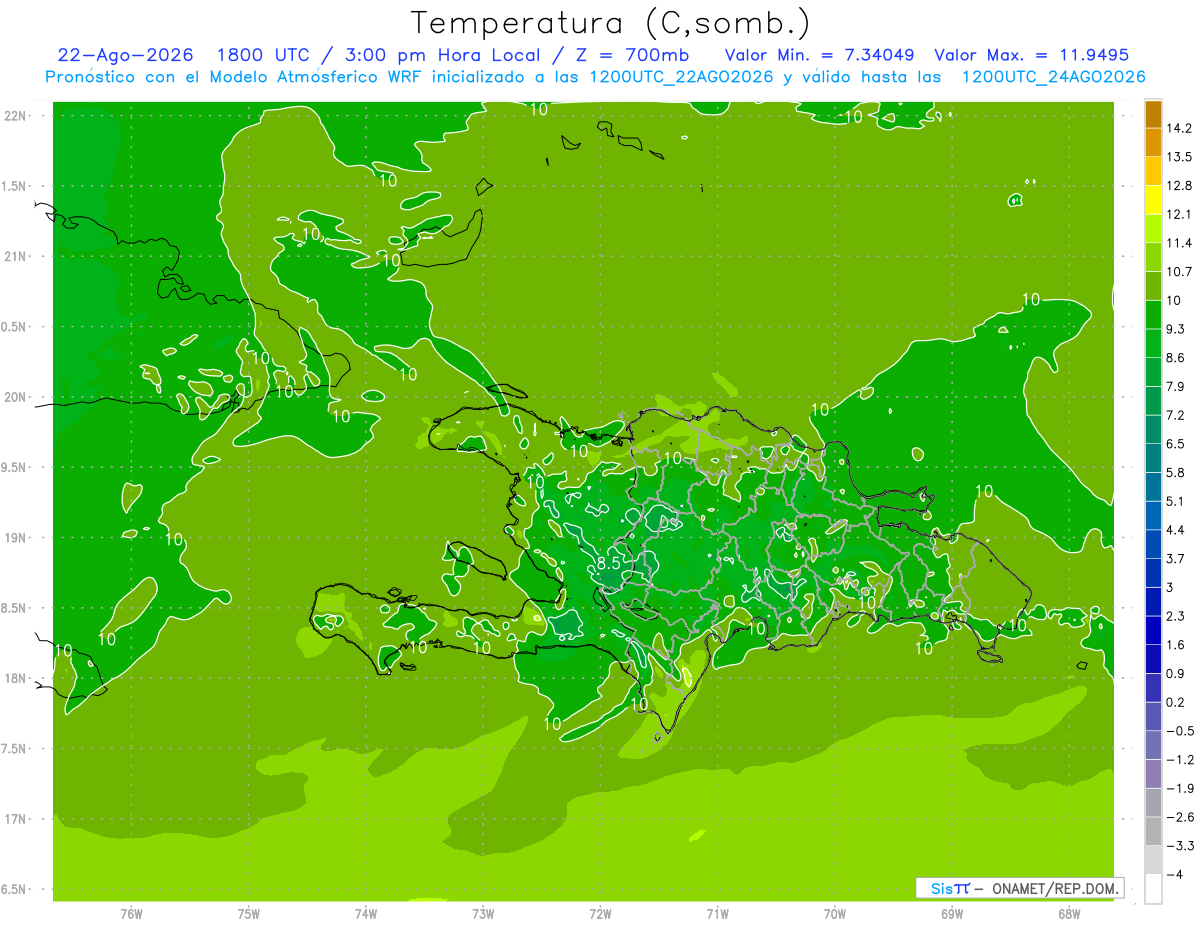Click the "-3.3" value on the color scale
The width and height of the screenshot is (1200, 927).
(1179, 846)
